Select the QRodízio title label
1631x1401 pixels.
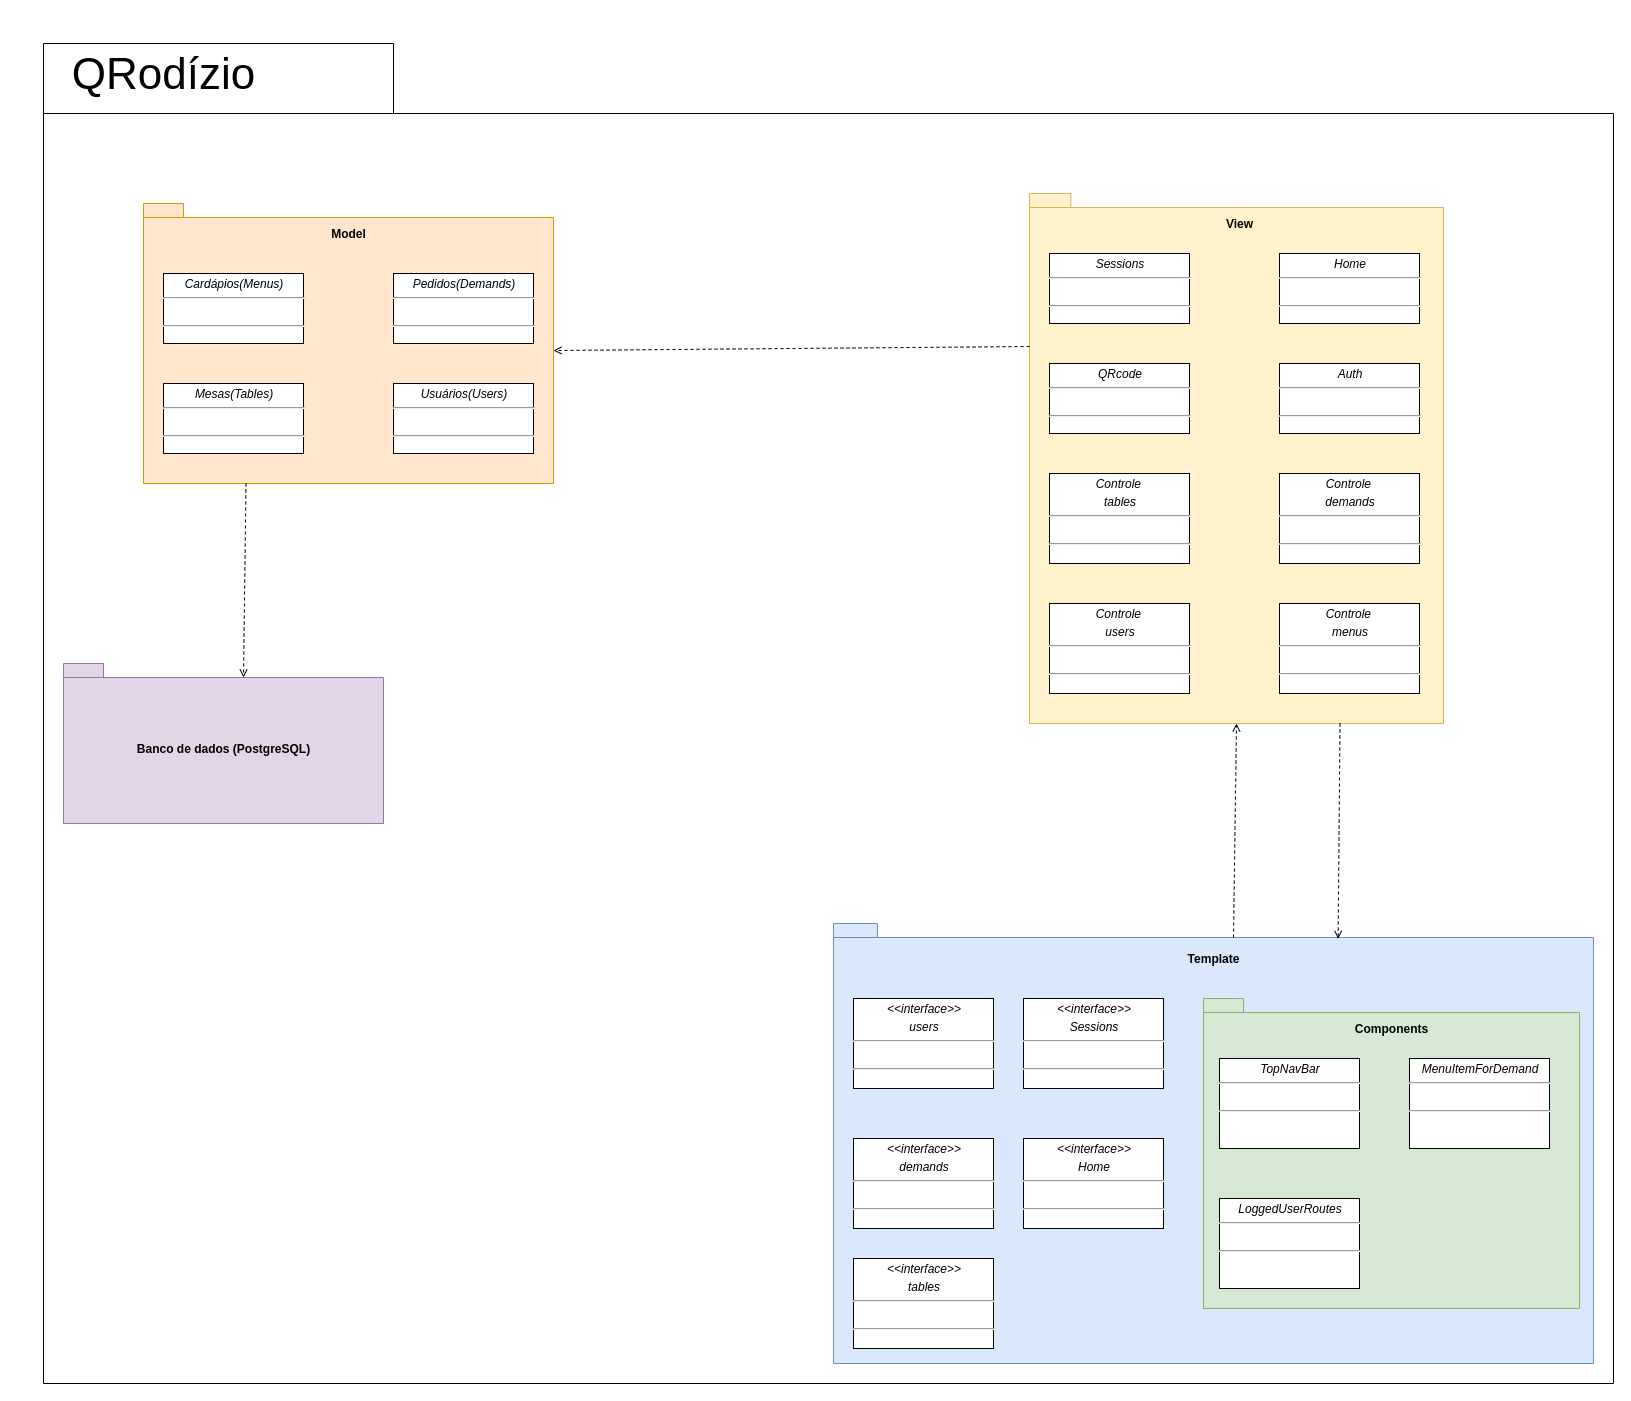163,75
